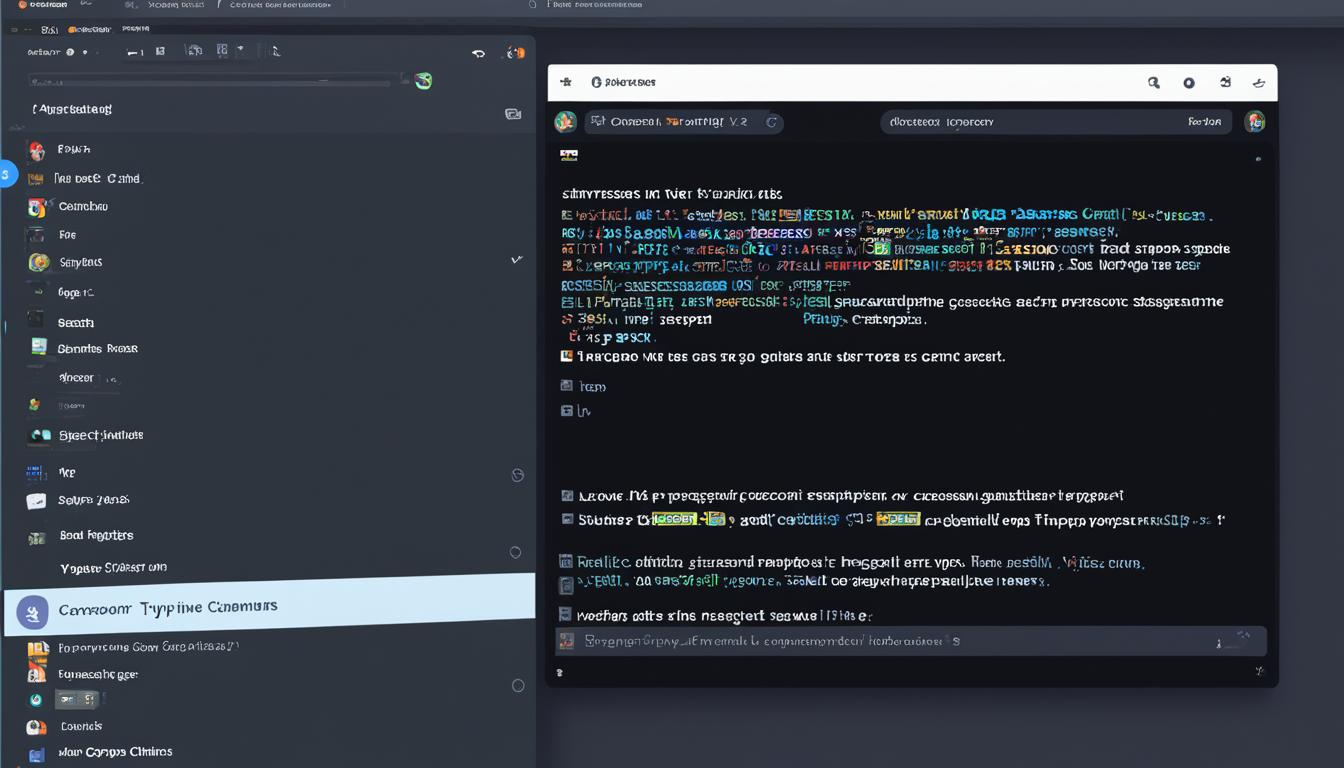
Task: Select the radio circle below the "Boal" row
Action: click(x=515, y=552)
